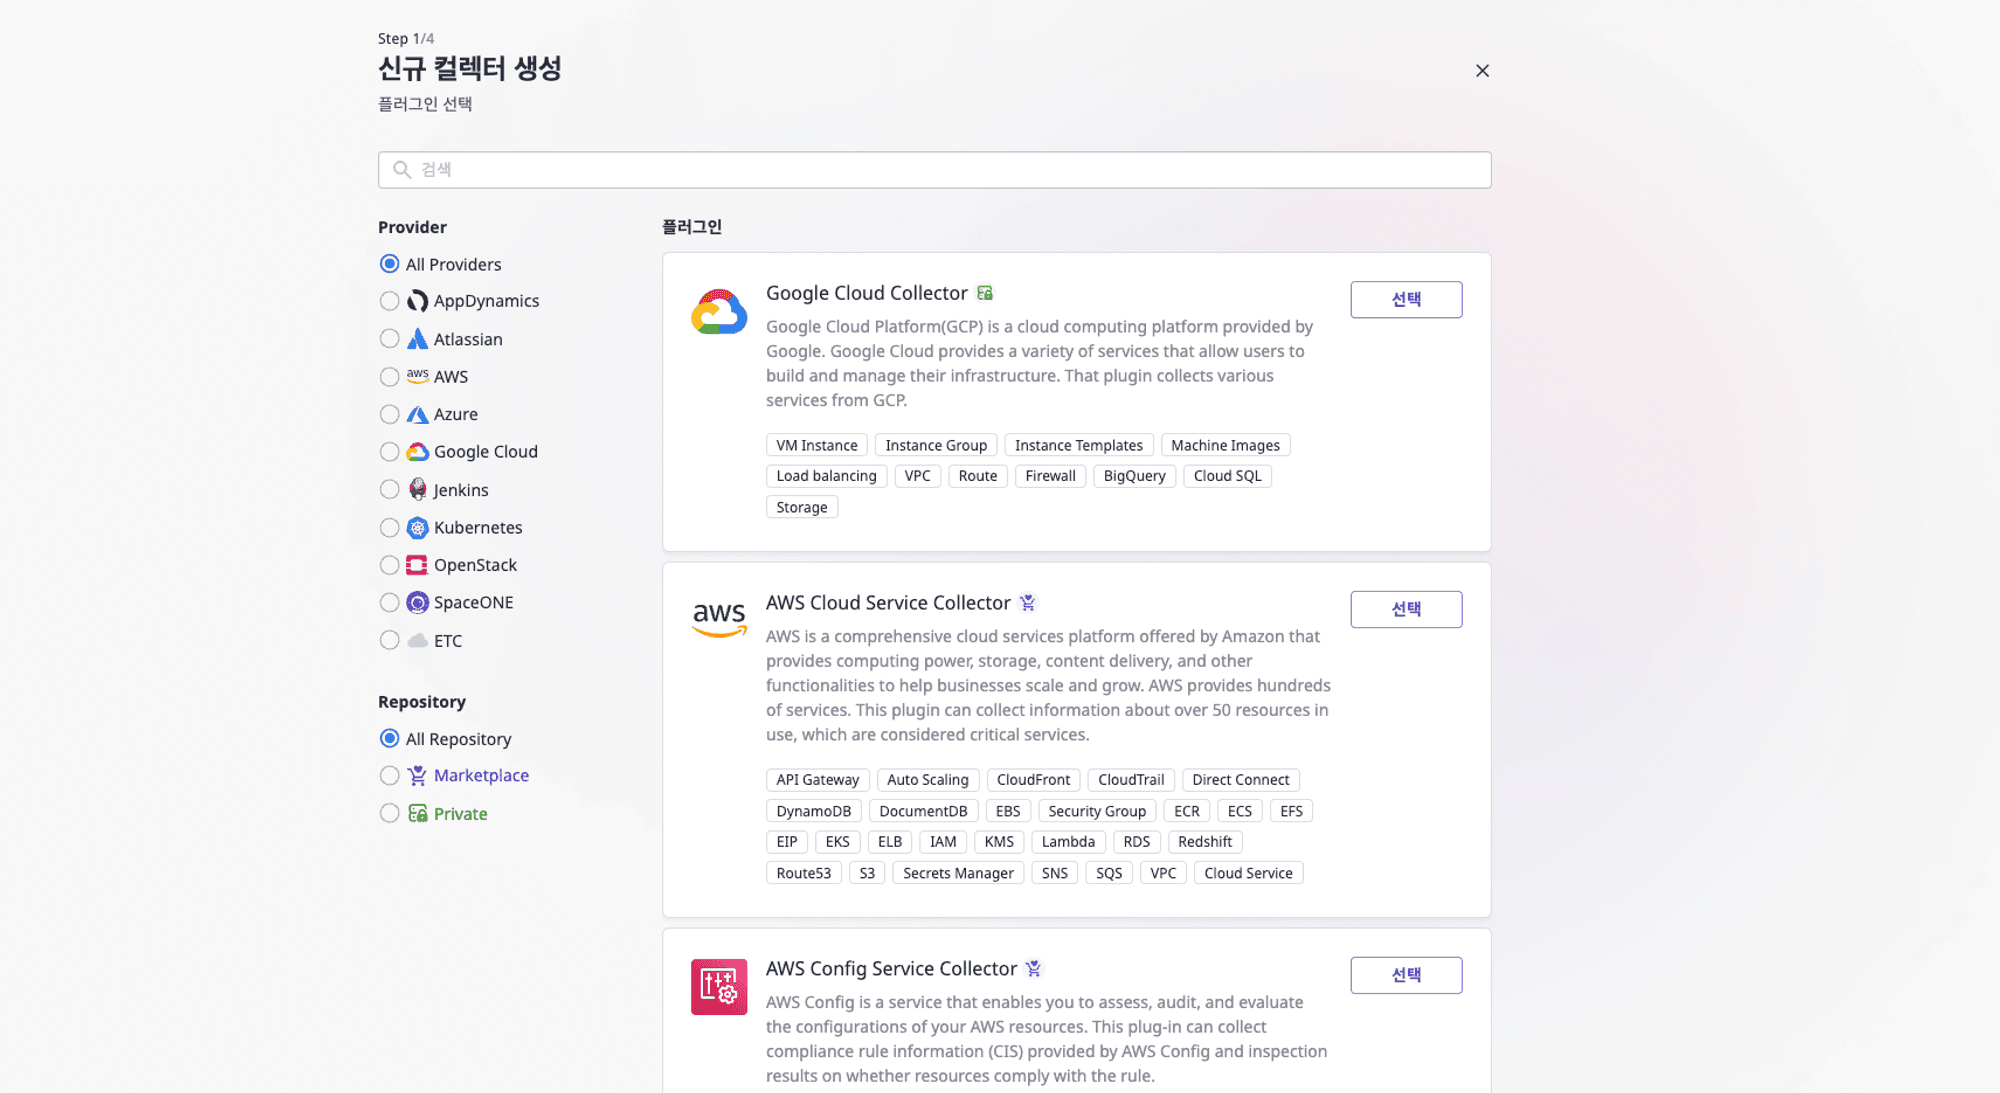Click the Cloud SQL tag
This screenshot has width=2000, height=1093.
click(1227, 476)
